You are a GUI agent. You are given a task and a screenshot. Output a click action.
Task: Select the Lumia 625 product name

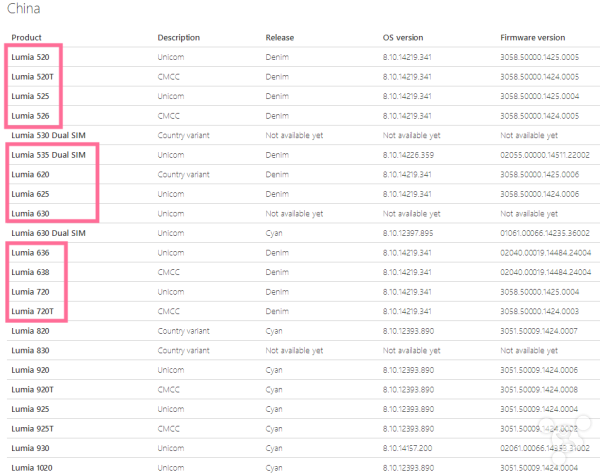tap(30, 194)
